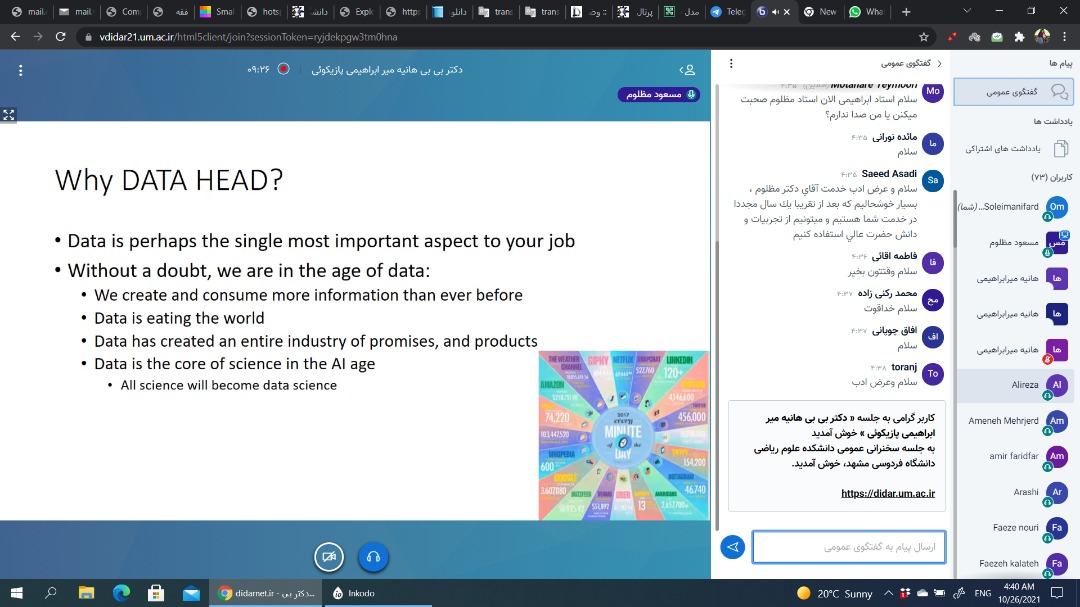Open the chat options three-dot menu
The width and height of the screenshot is (1080, 607).
(x=731, y=63)
